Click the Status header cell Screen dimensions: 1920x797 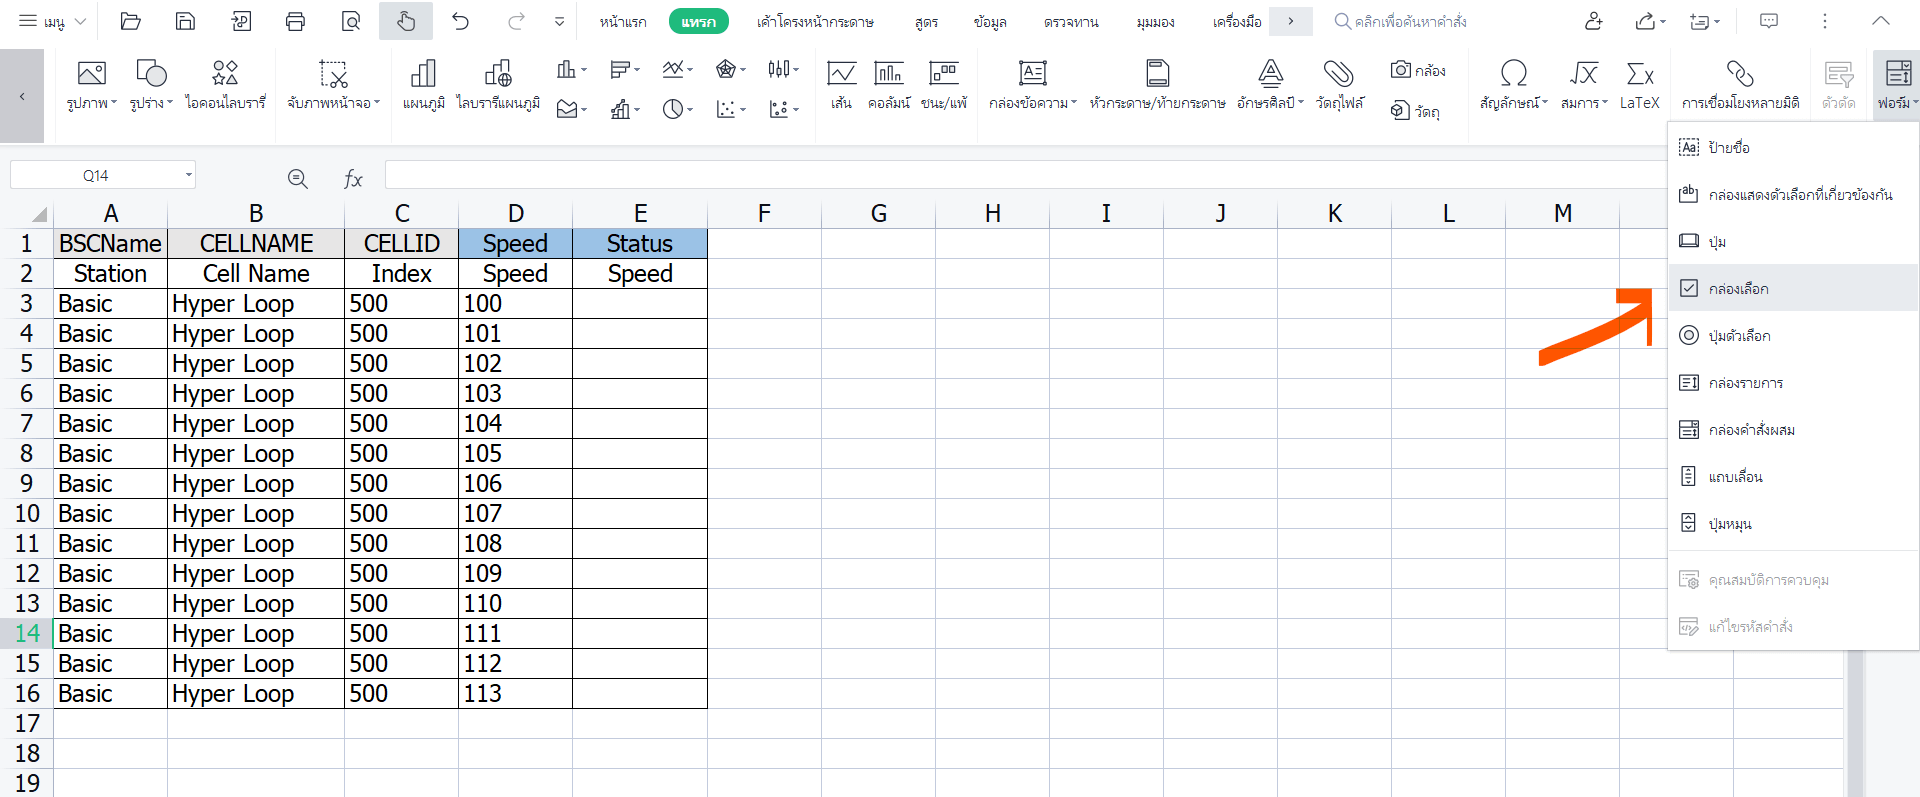[640, 243]
